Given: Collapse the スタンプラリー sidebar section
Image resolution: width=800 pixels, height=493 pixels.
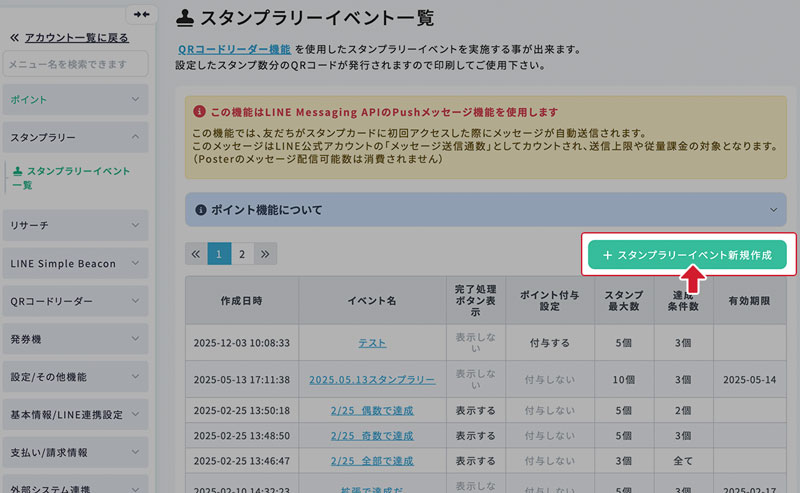Looking at the screenshot, I should point(78,137).
